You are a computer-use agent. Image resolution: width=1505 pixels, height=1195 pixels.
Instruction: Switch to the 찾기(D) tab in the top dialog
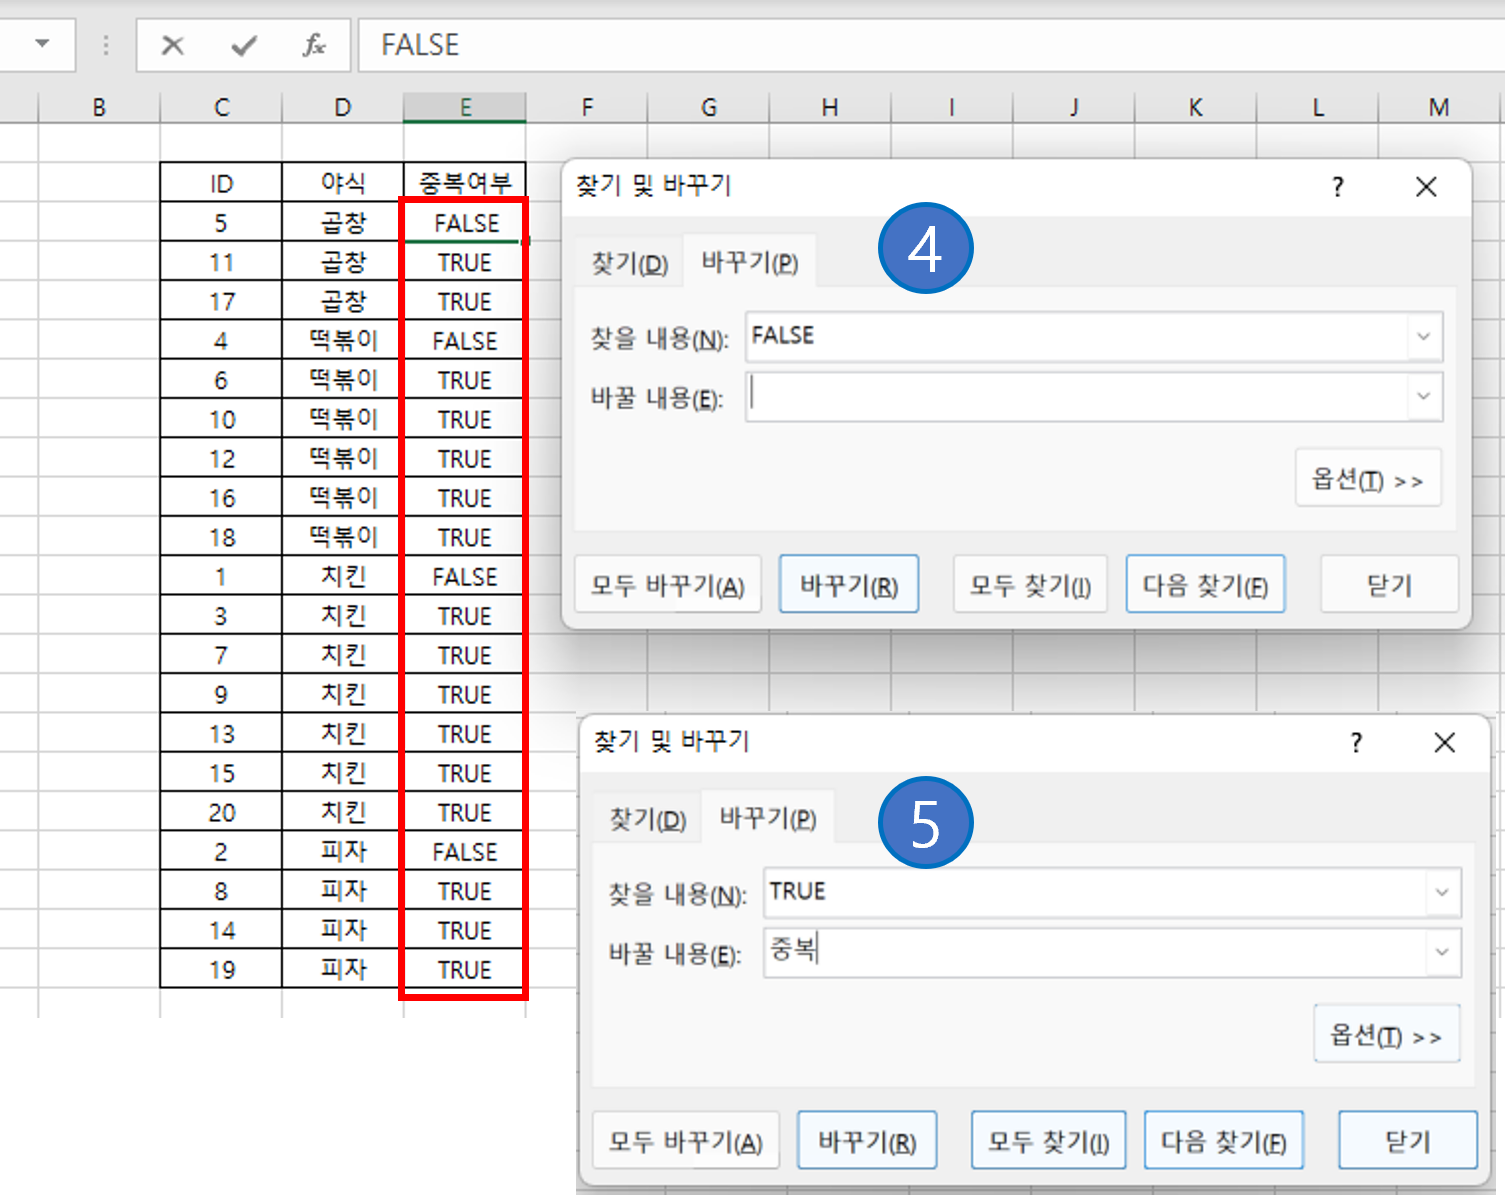tap(628, 260)
